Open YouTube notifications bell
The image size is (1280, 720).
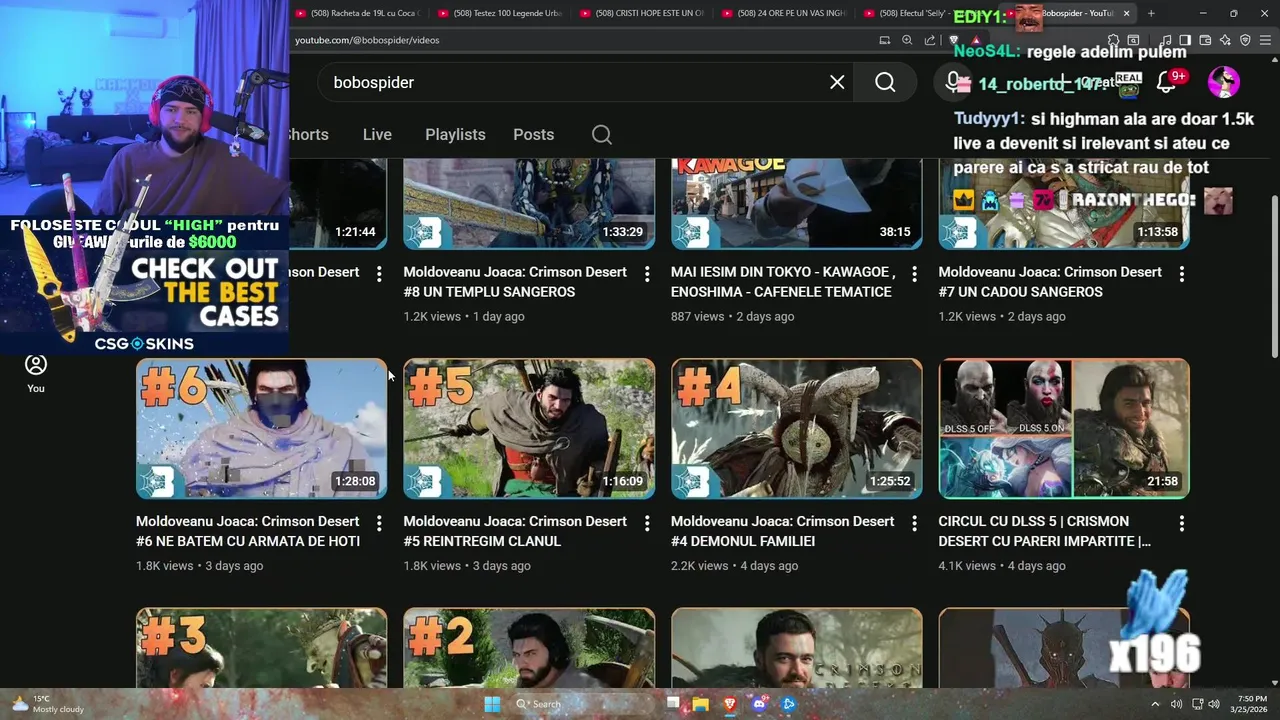coord(1166,82)
